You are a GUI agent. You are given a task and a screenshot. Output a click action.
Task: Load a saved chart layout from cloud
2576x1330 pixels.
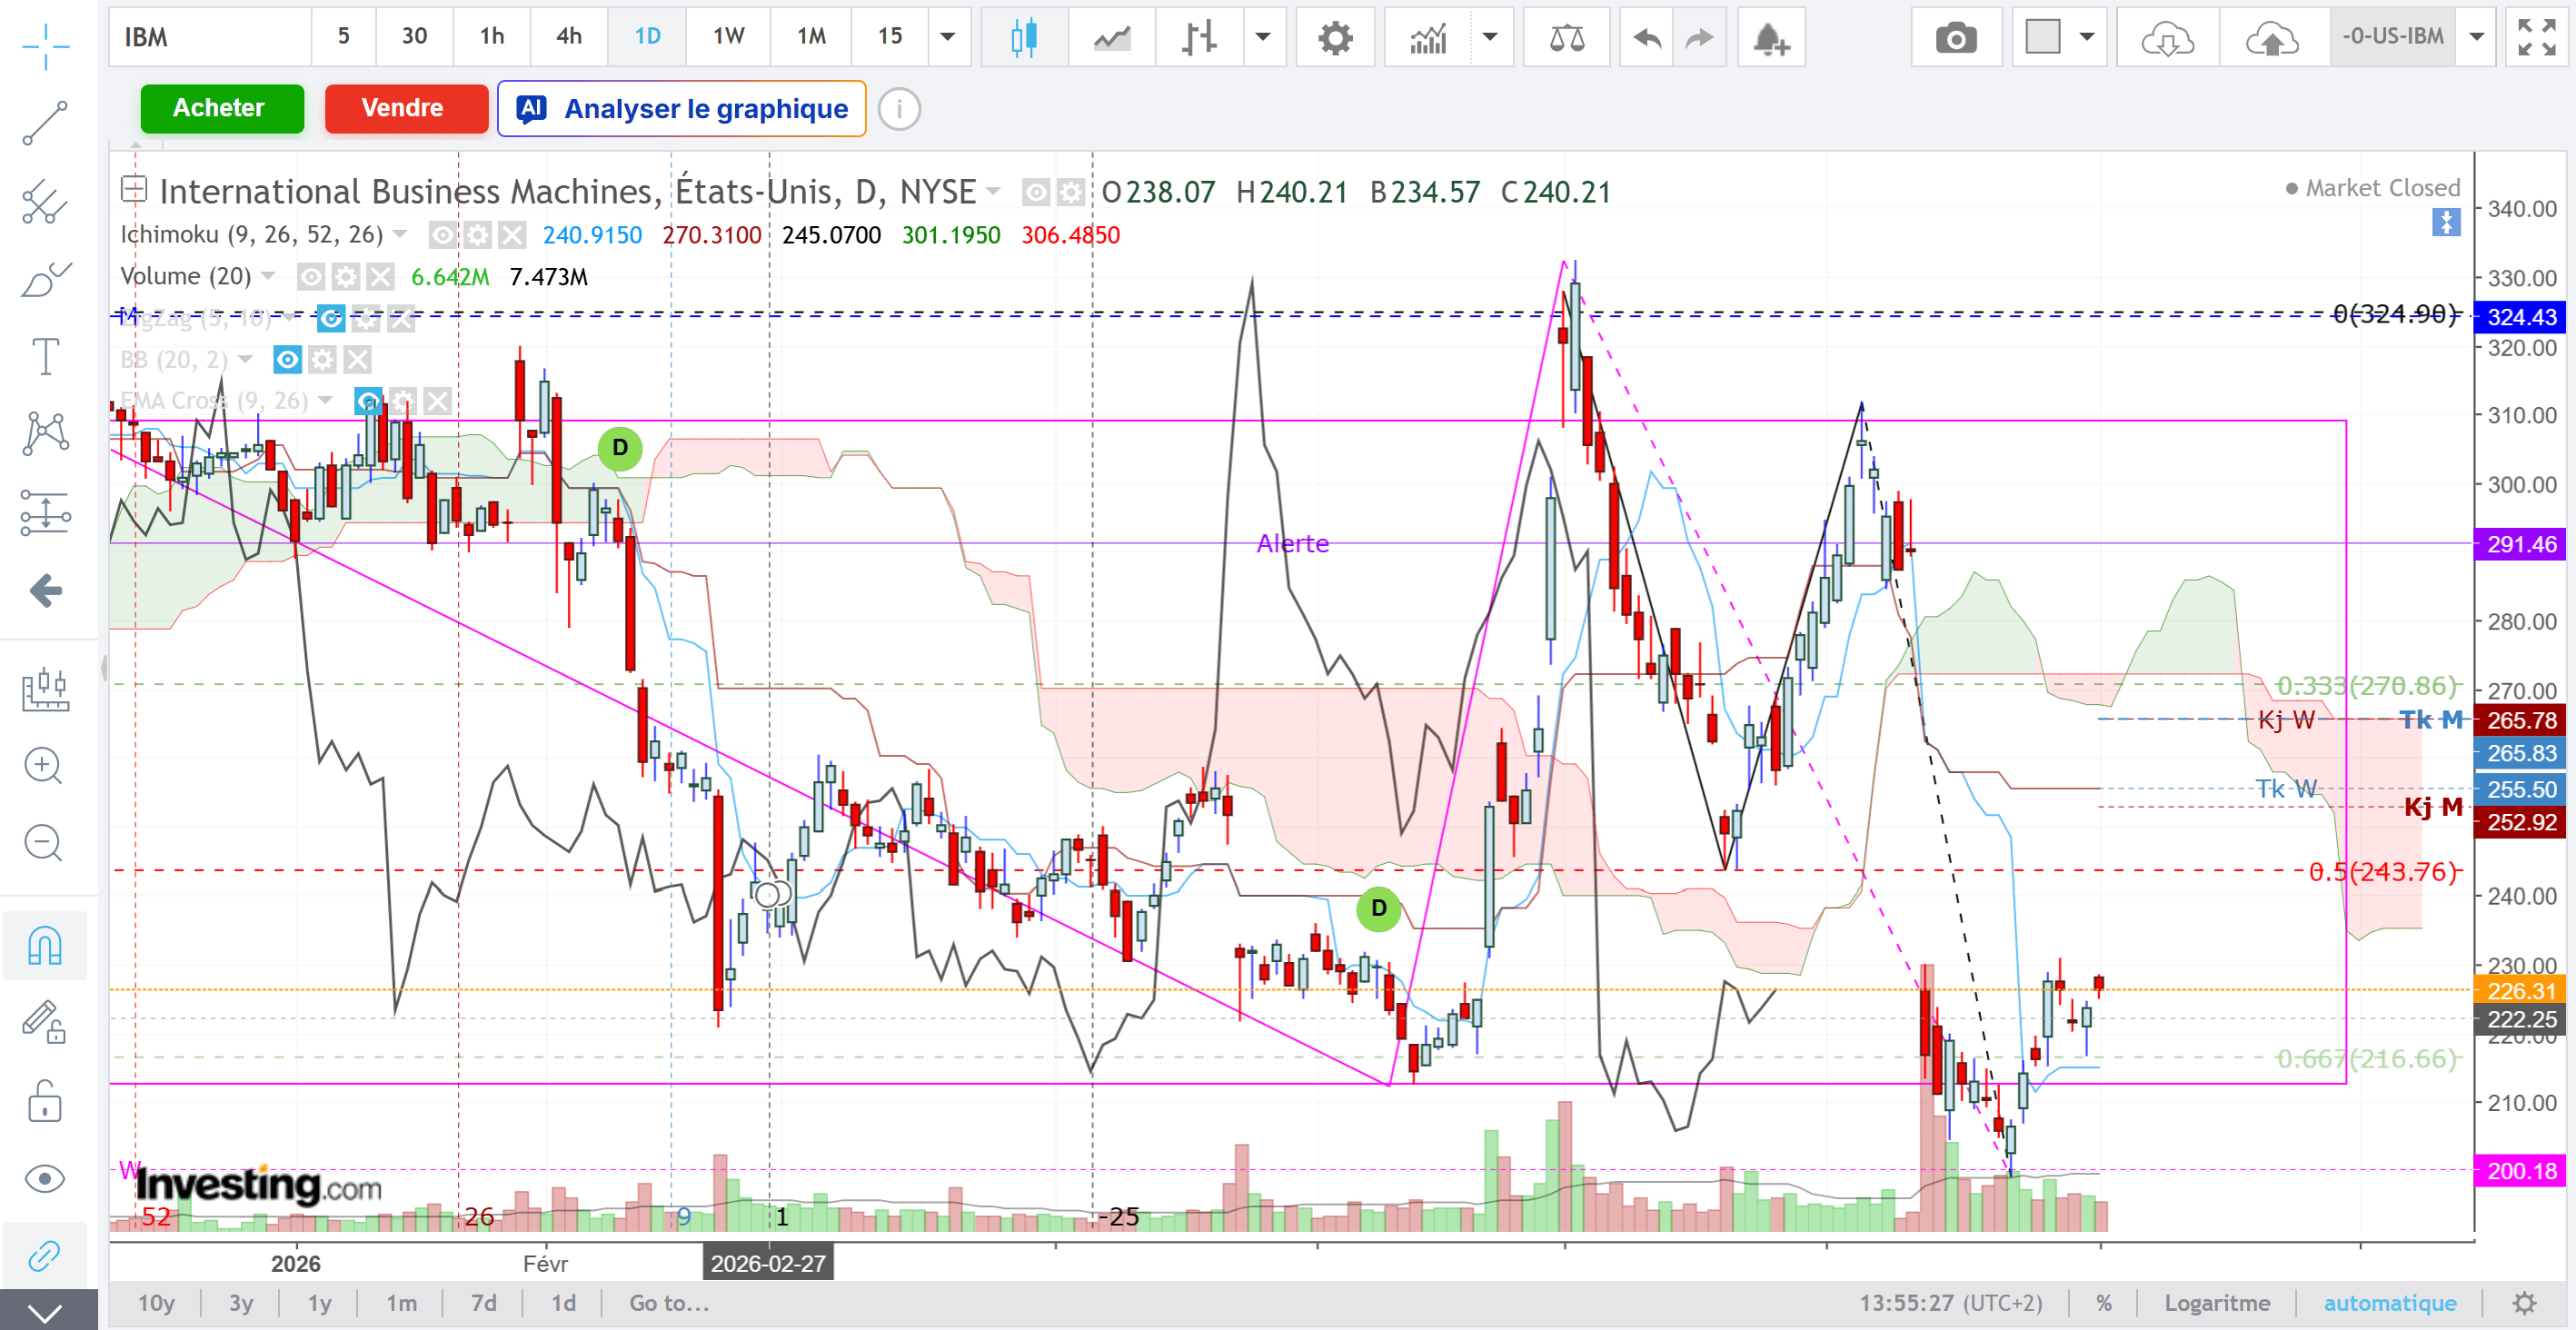2167,38
